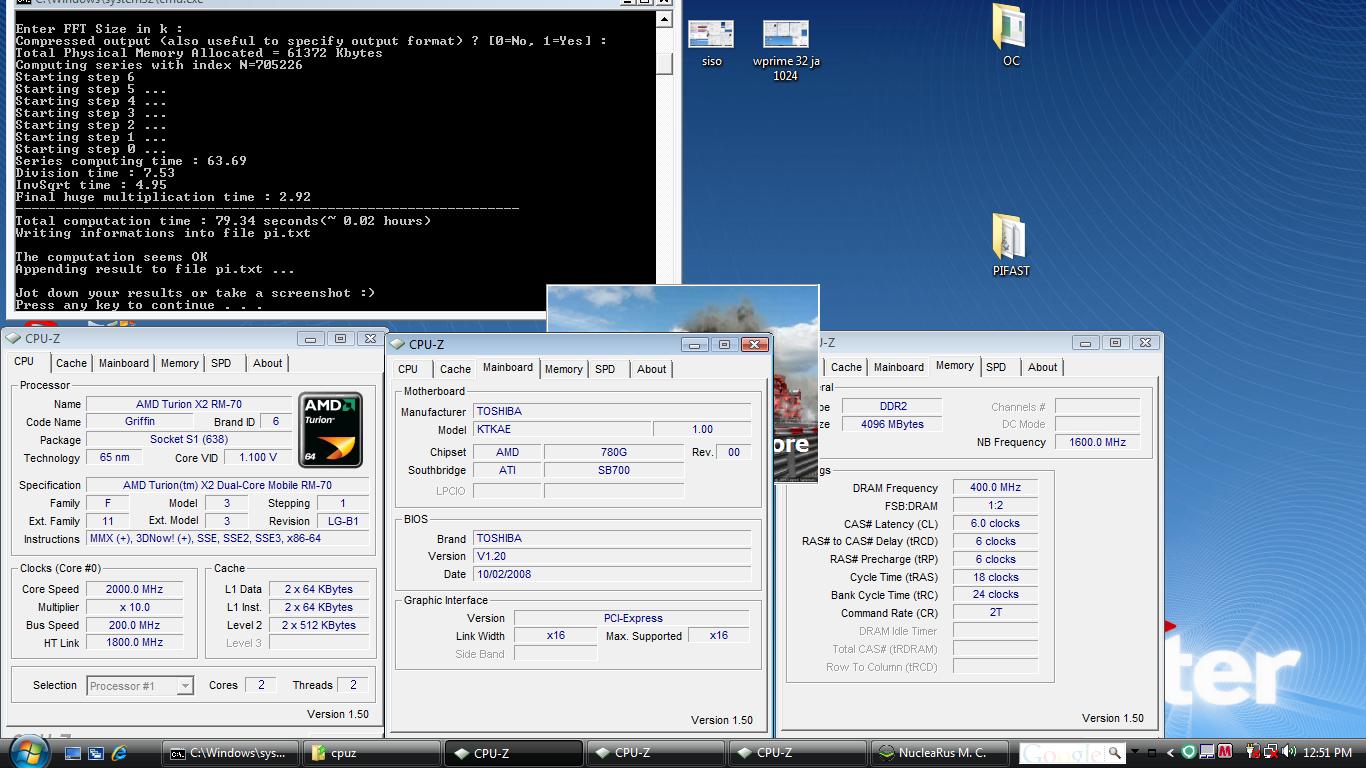Click the green shield tray icon

click(x=1189, y=752)
